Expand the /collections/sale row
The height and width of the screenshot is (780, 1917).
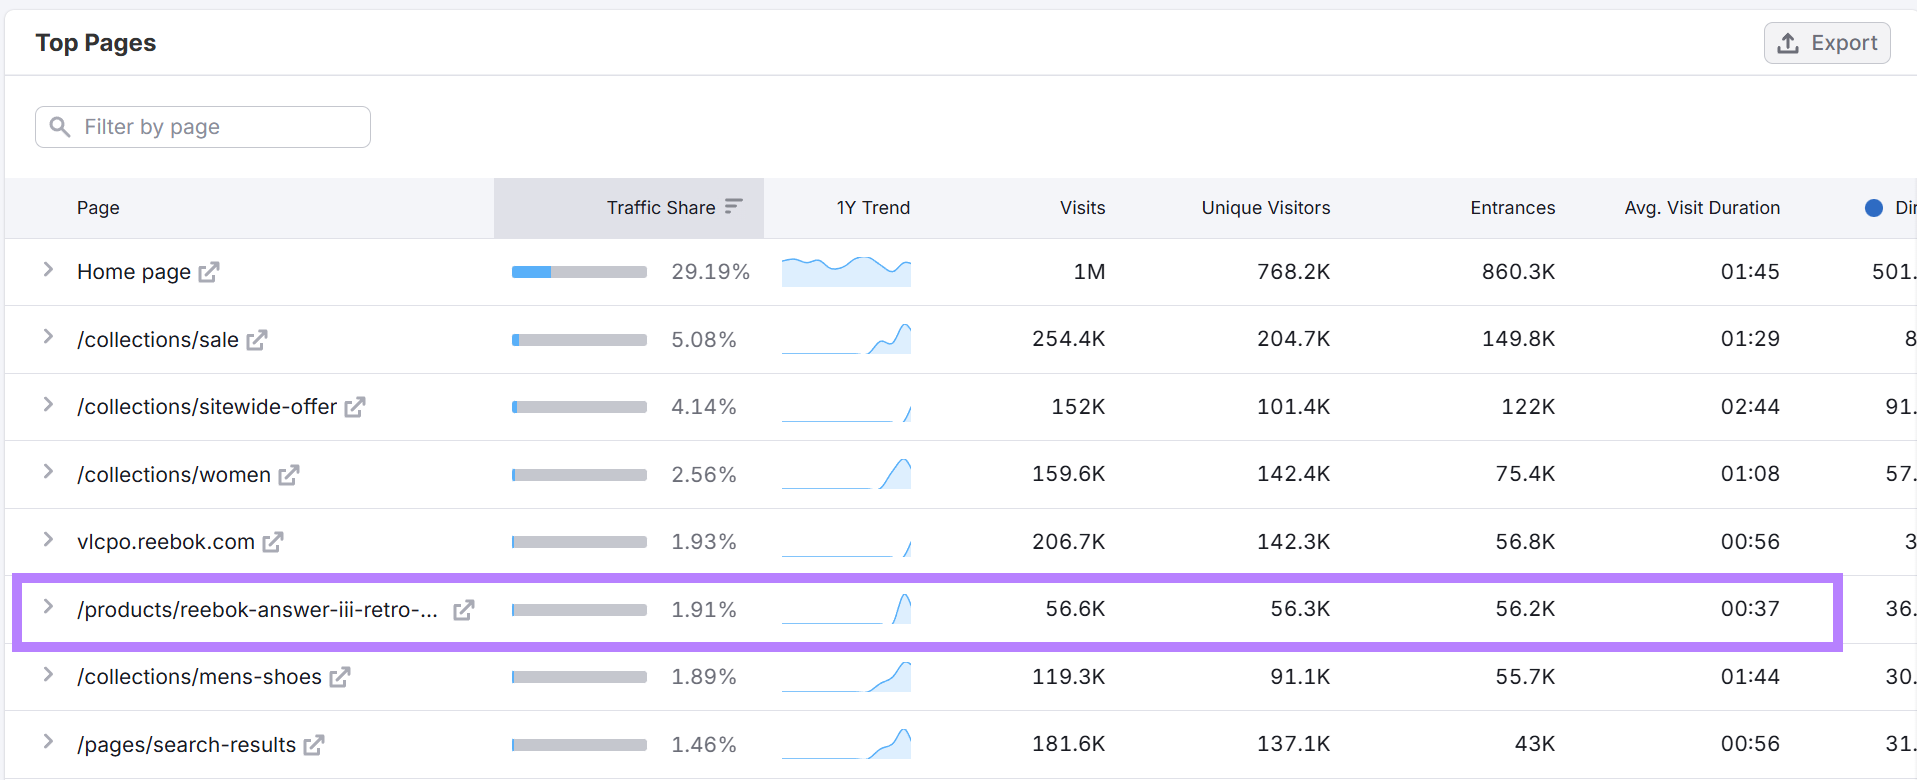coord(48,337)
